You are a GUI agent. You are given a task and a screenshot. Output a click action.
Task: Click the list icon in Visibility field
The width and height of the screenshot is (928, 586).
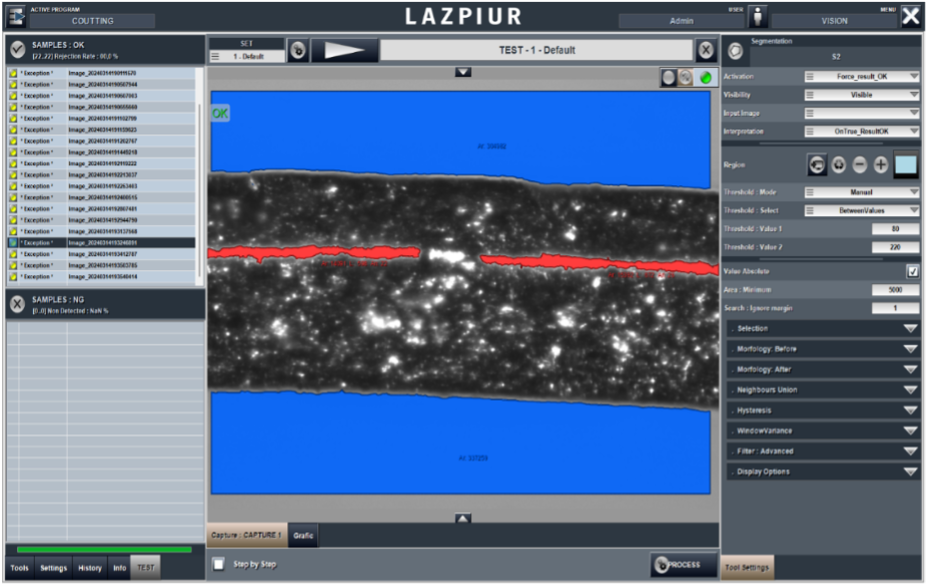(x=810, y=95)
